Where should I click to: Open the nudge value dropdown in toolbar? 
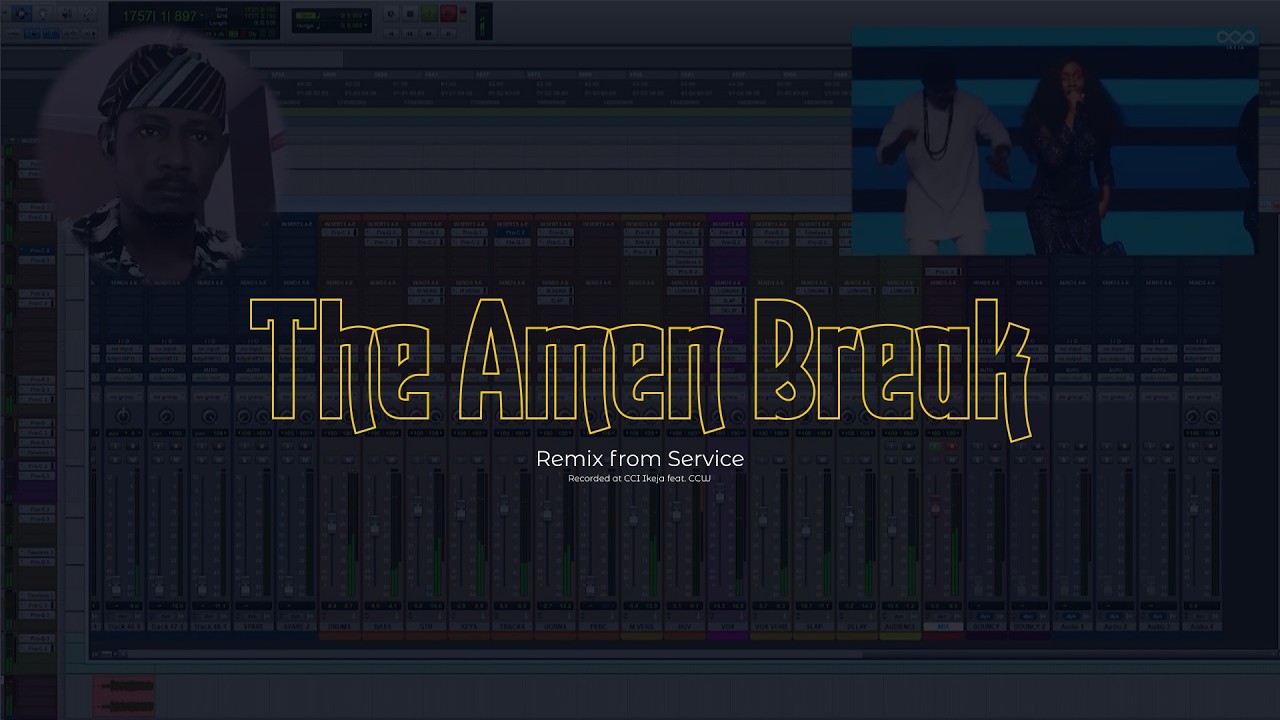coord(366,25)
